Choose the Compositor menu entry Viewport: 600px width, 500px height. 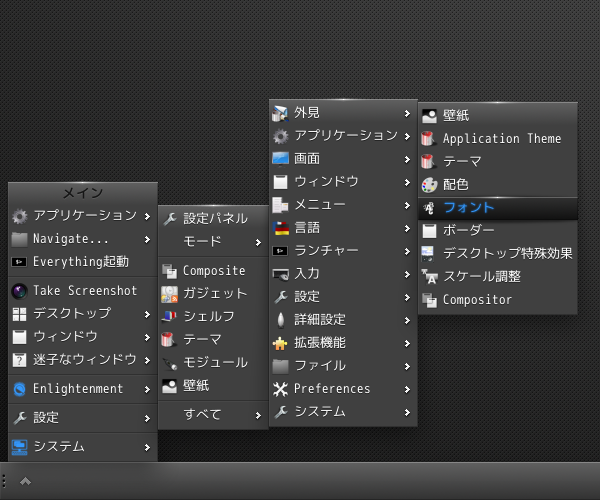(x=498, y=300)
